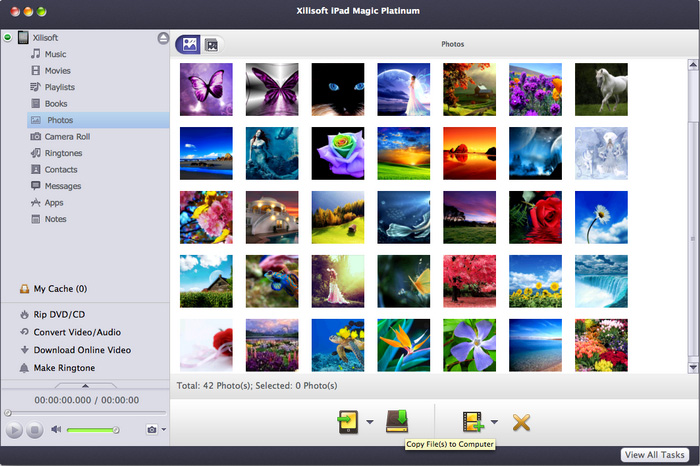Eject the Xilisoft device

[x=163, y=38]
